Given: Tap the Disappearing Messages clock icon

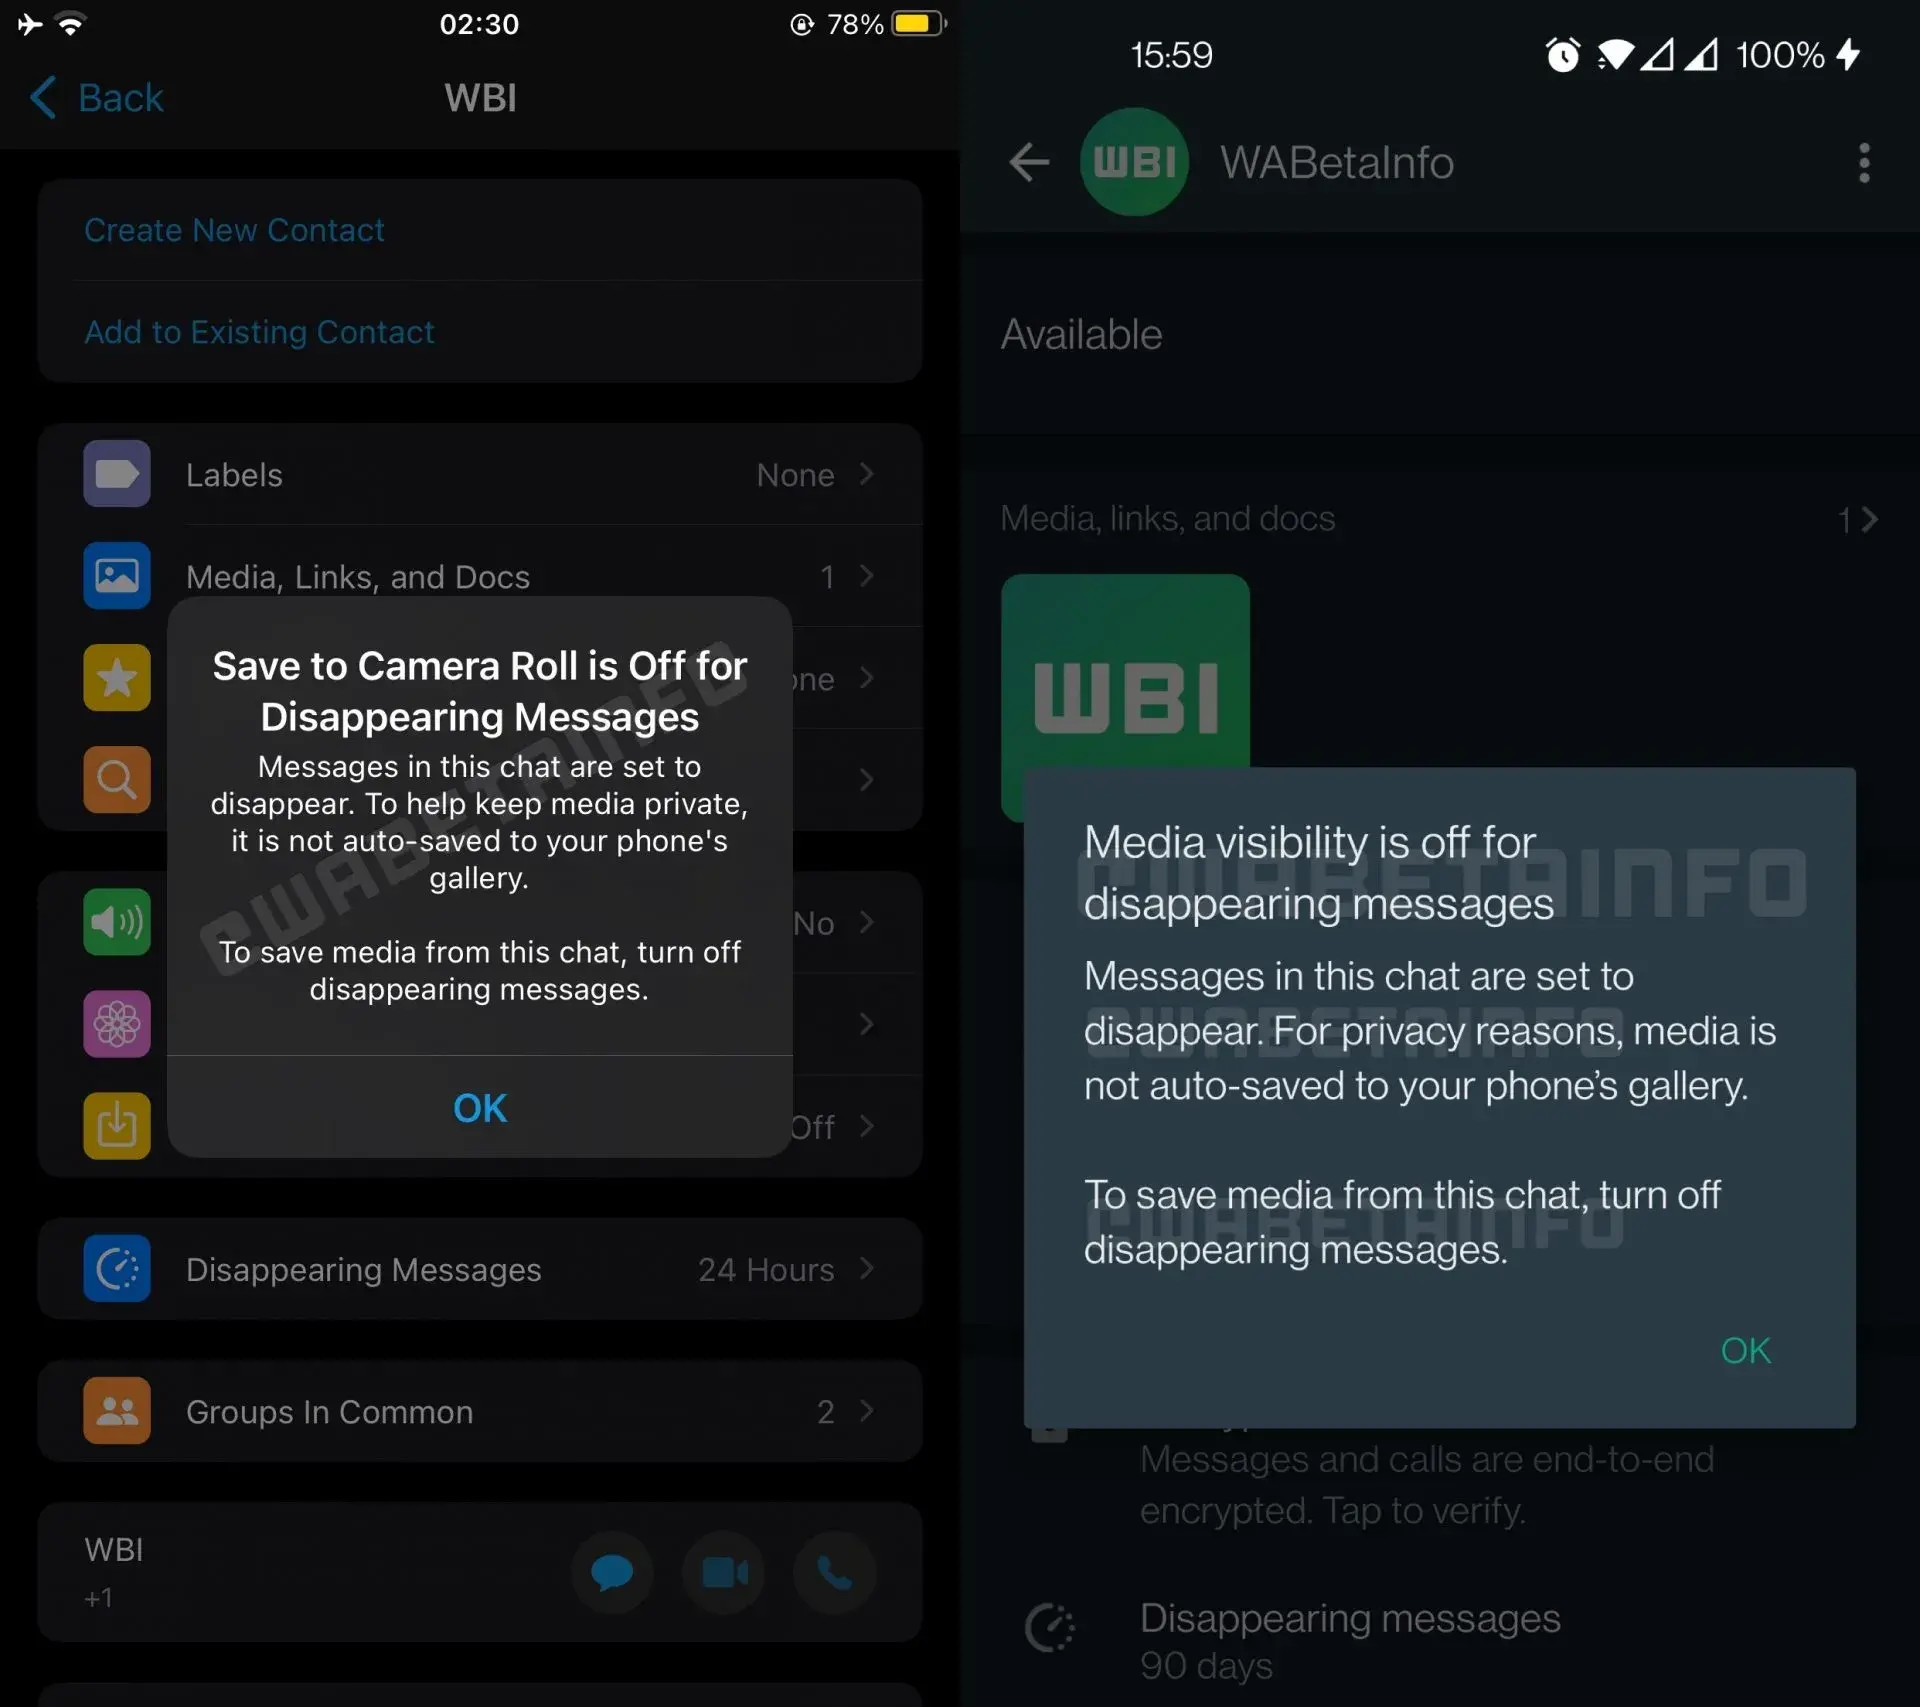Looking at the screenshot, I should pos(117,1269).
